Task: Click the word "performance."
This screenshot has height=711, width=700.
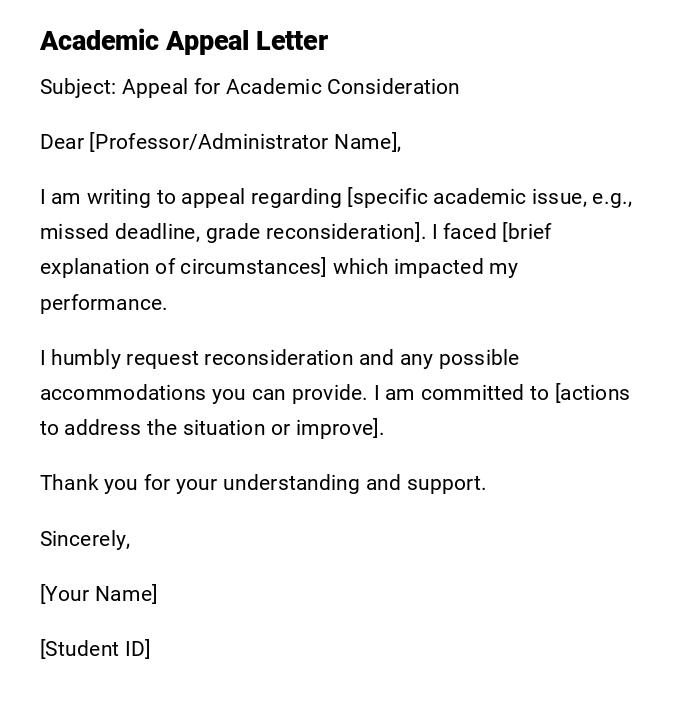Action: (103, 303)
